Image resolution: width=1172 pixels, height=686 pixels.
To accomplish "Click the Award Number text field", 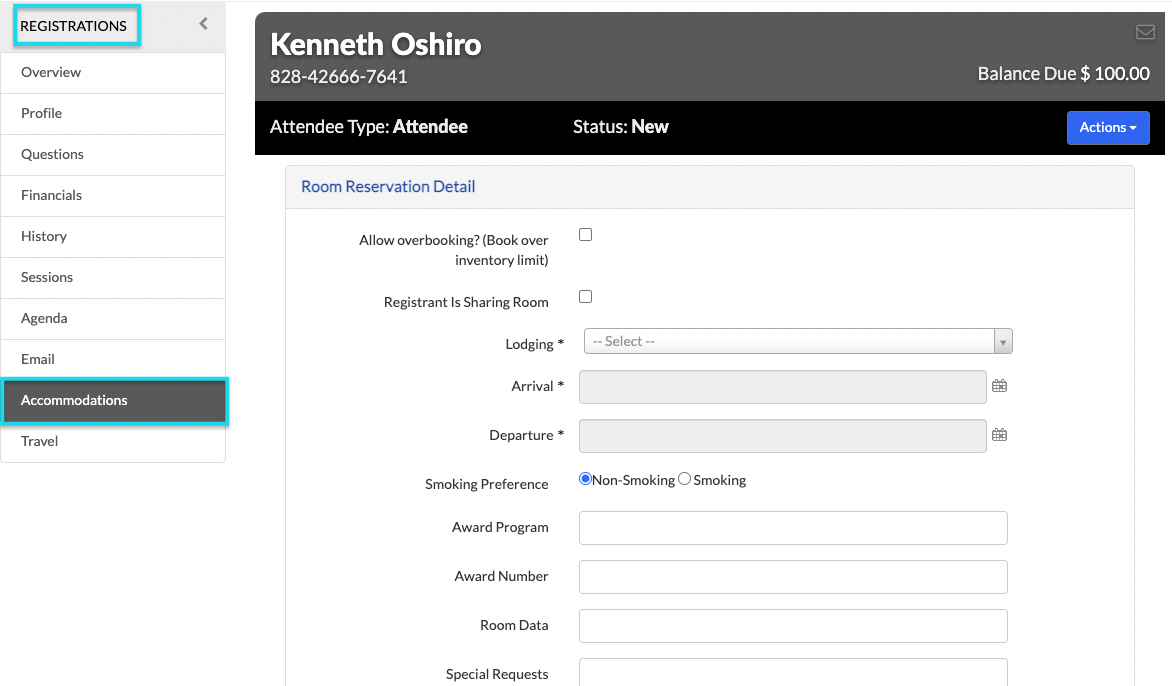I will (793, 577).
